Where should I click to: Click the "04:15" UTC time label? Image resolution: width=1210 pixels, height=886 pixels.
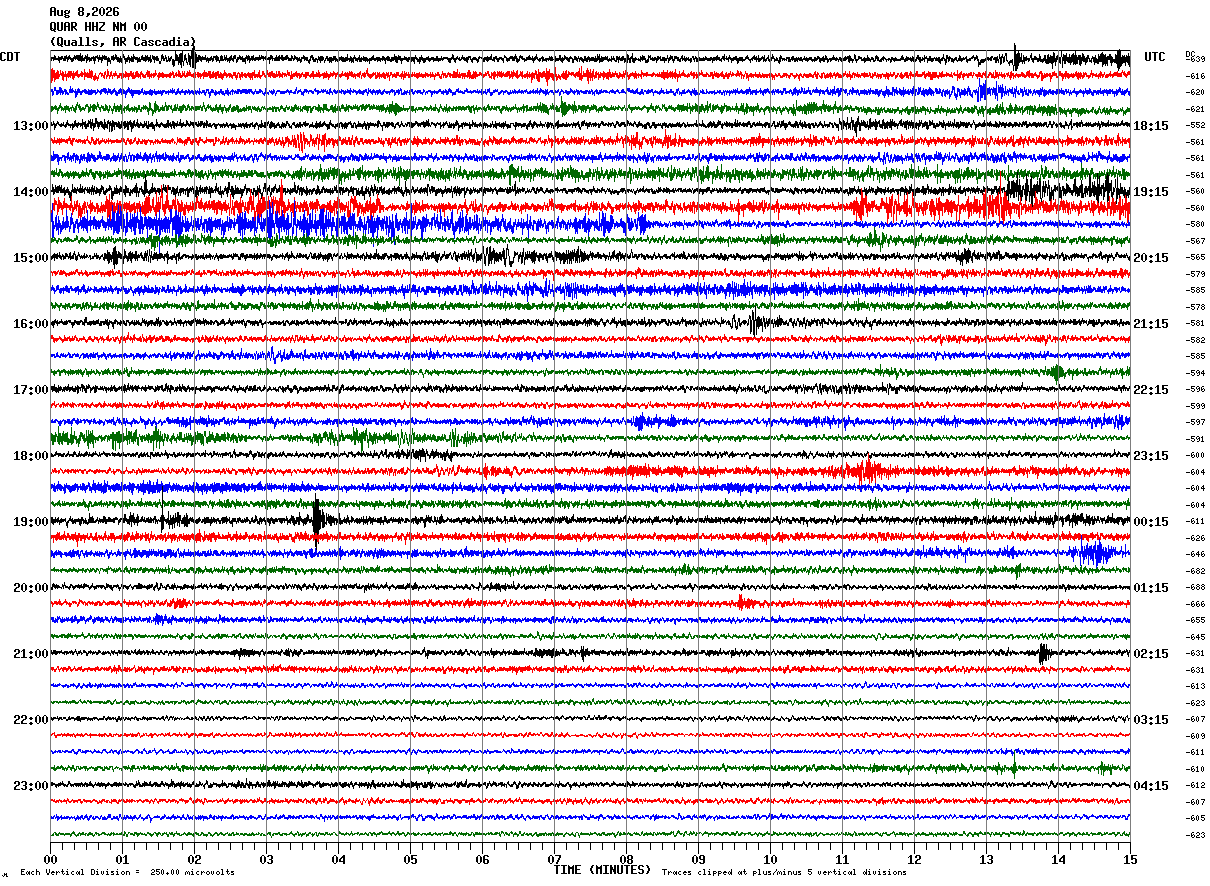(1152, 786)
